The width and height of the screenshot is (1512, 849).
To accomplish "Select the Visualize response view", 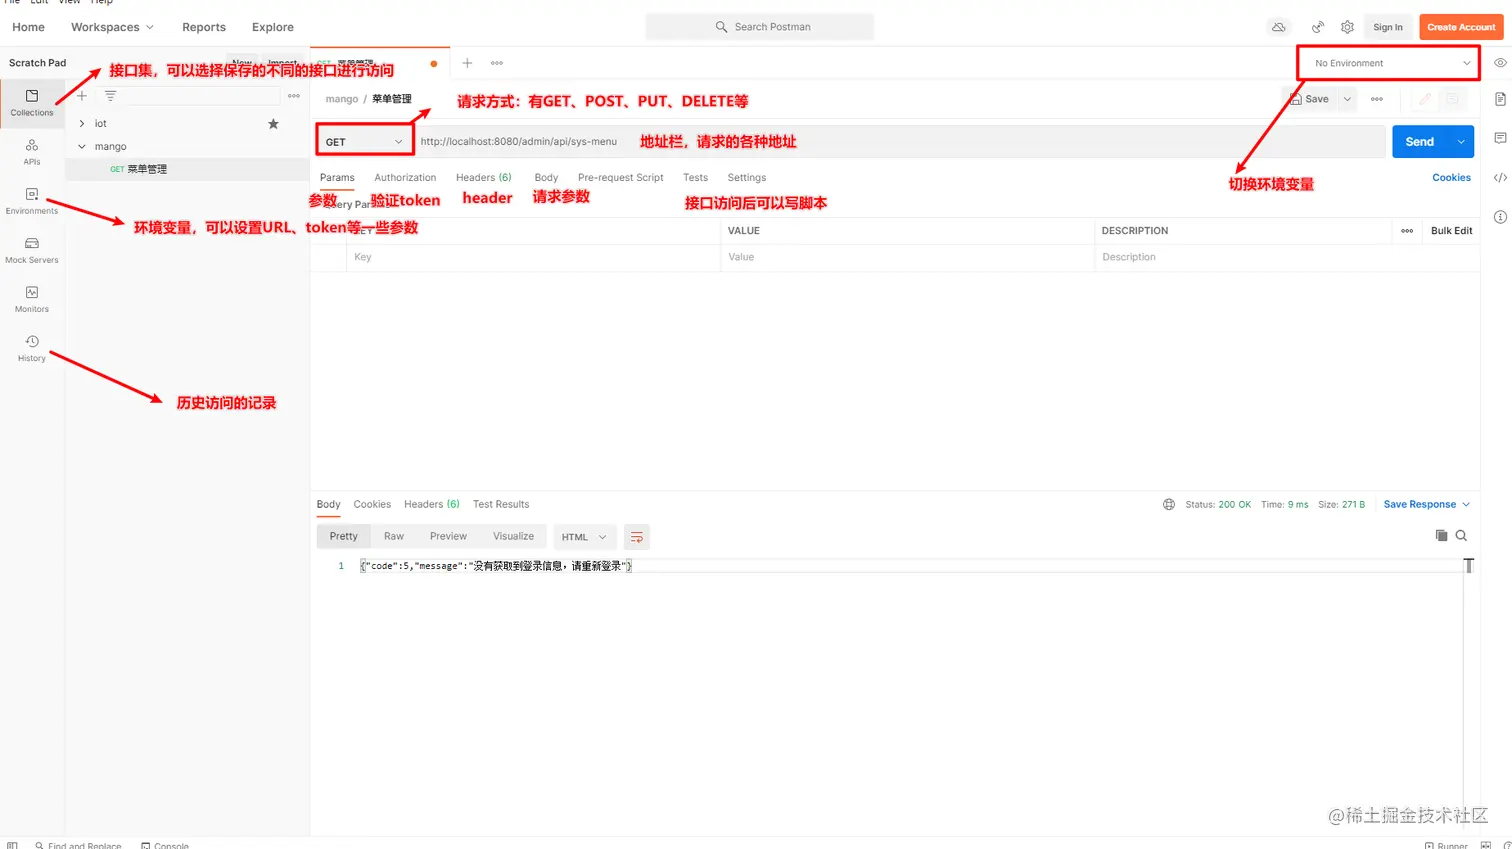I will 513,537.
